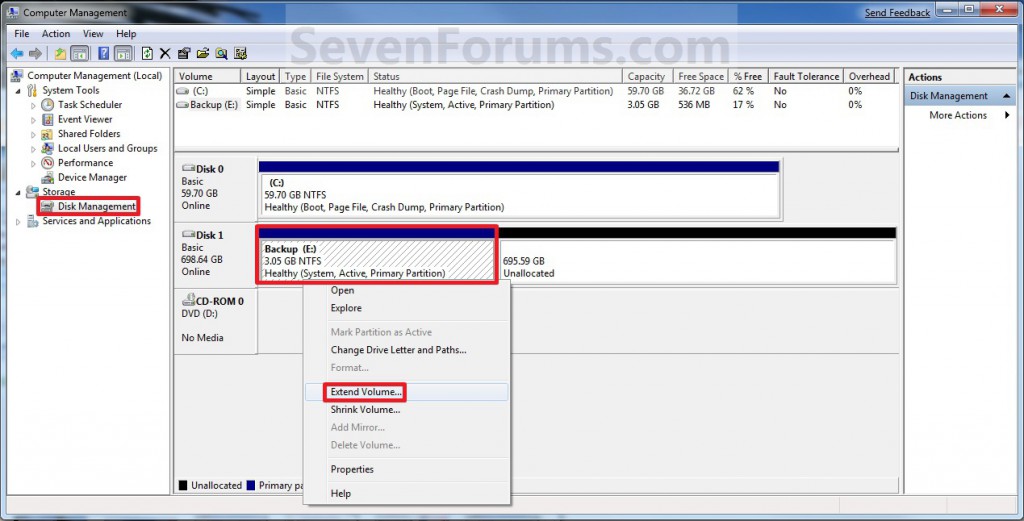Click the Task Scheduler clock icon

pyautogui.click(x=48, y=104)
